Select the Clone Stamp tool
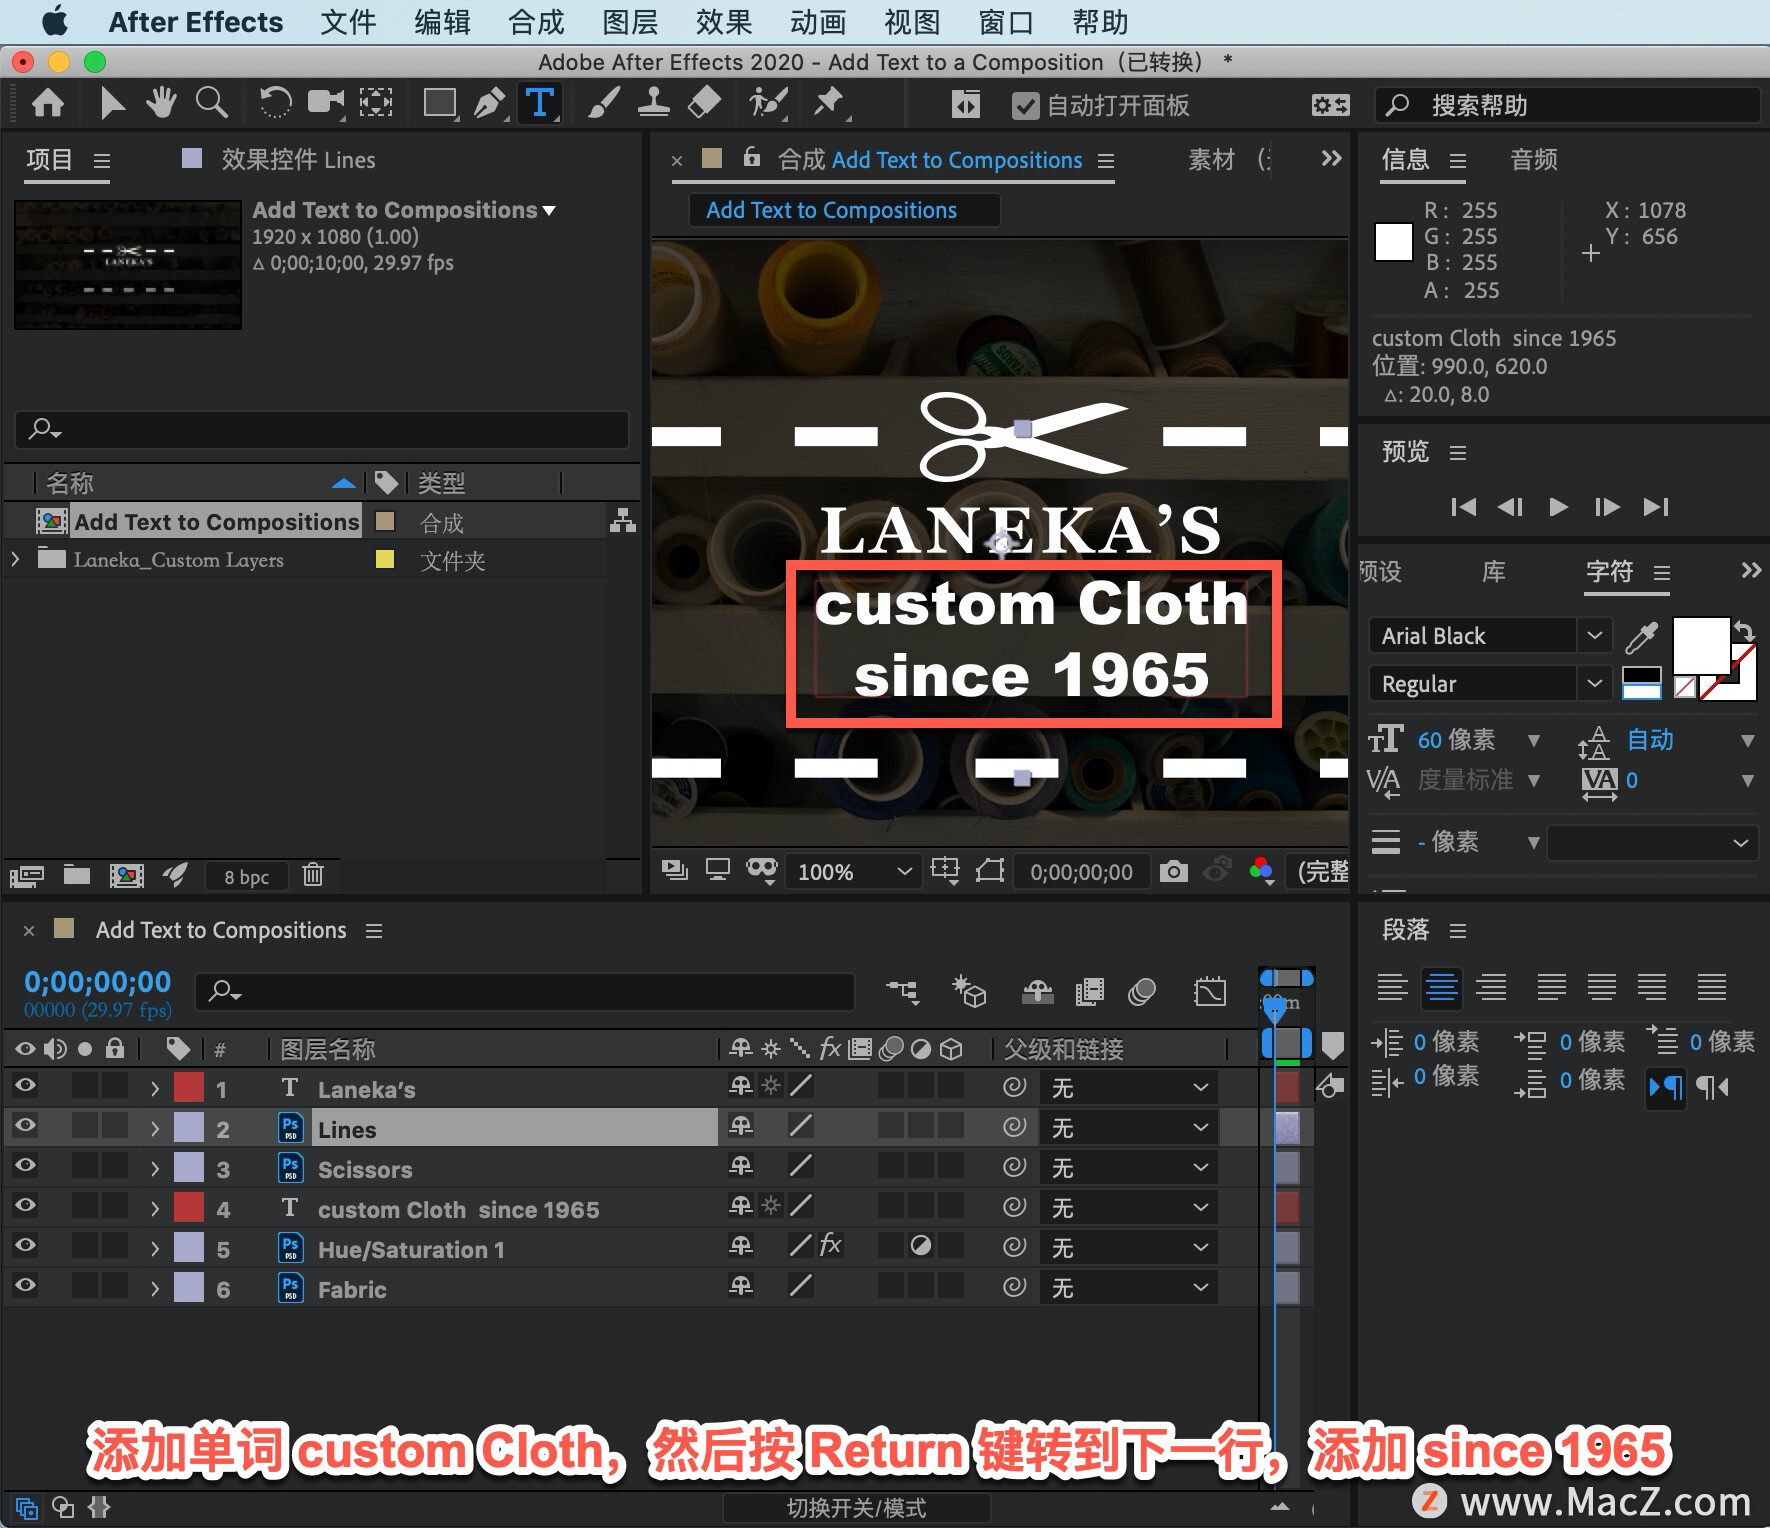 click(653, 103)
